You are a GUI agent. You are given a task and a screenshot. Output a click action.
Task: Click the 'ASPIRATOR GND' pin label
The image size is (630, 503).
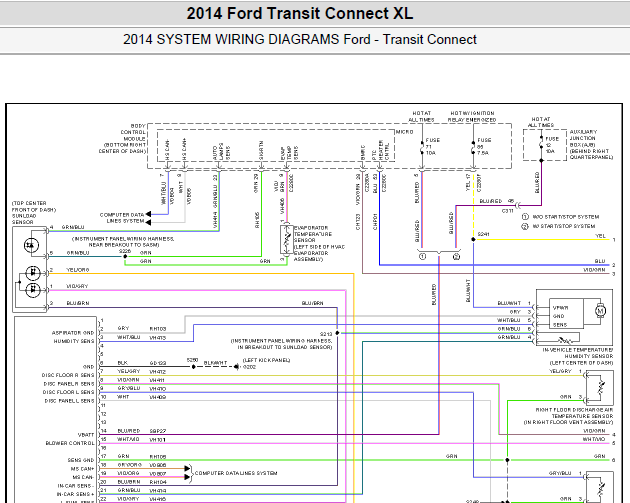point(73,333)
